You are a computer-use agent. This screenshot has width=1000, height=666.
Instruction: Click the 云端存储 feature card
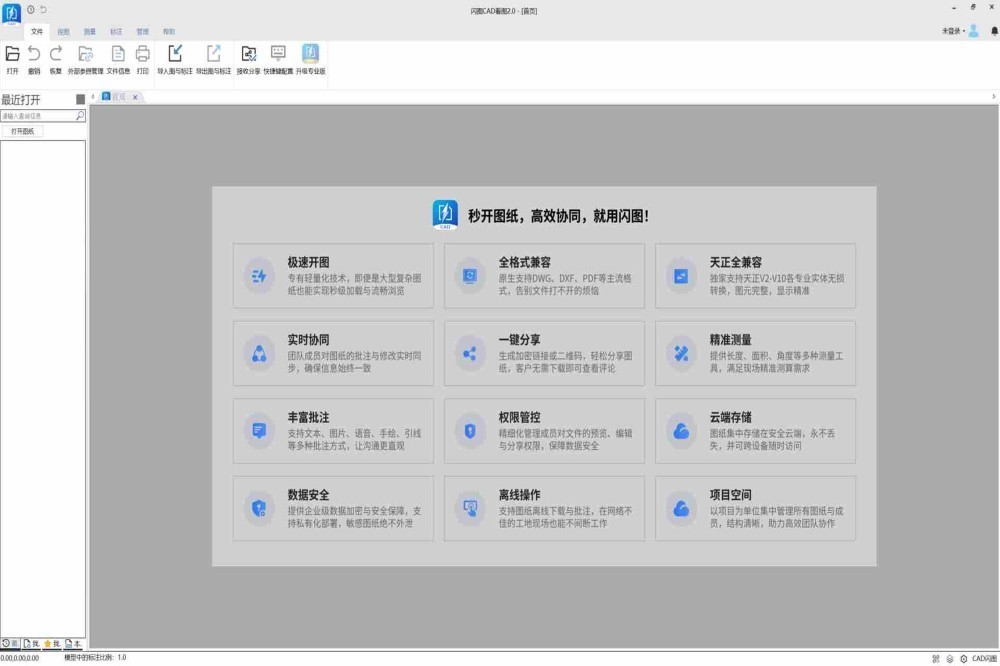tap(755, 431)
